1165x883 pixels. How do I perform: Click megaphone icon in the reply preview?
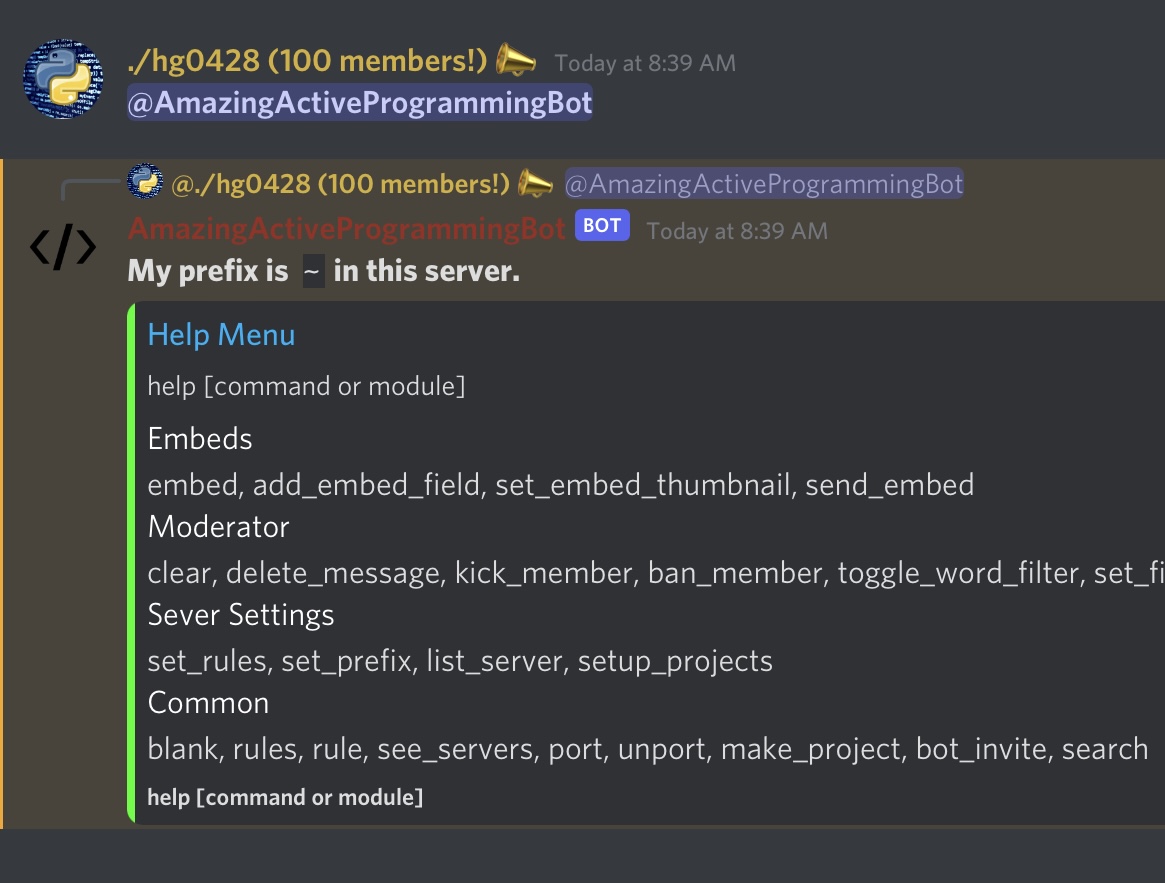point(536,183)
